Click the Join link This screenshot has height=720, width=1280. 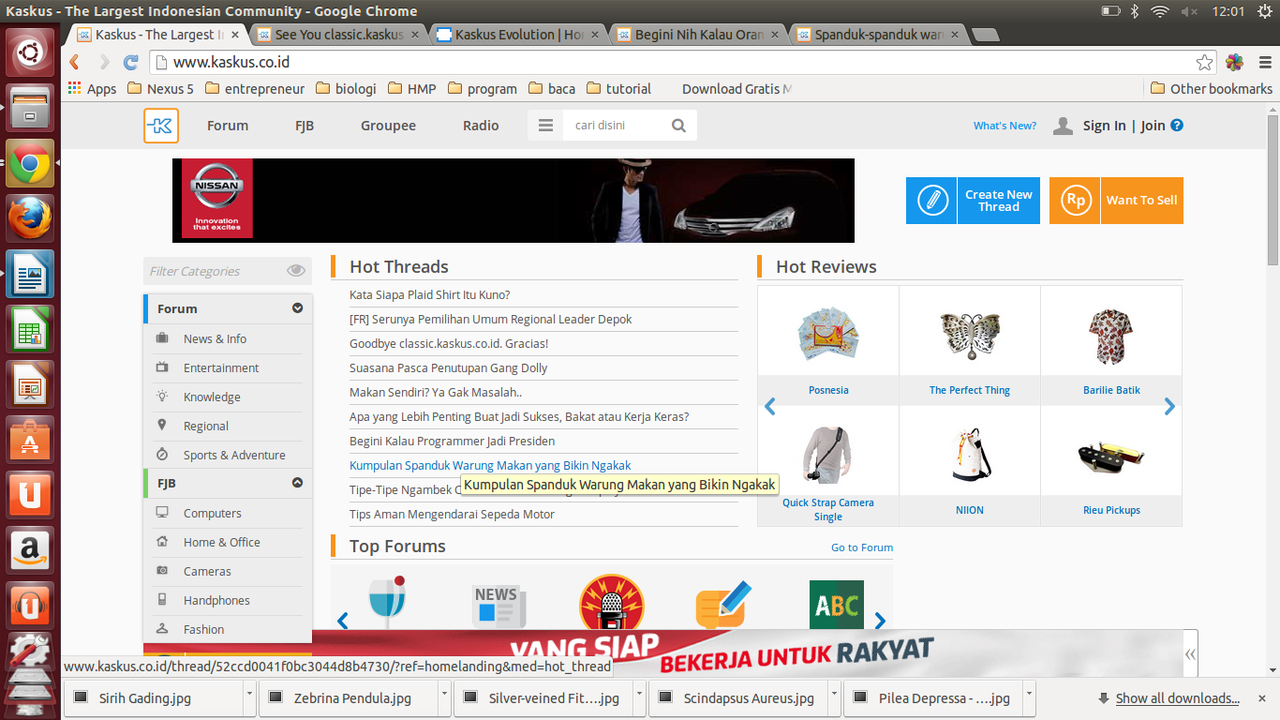[1153, 126]
